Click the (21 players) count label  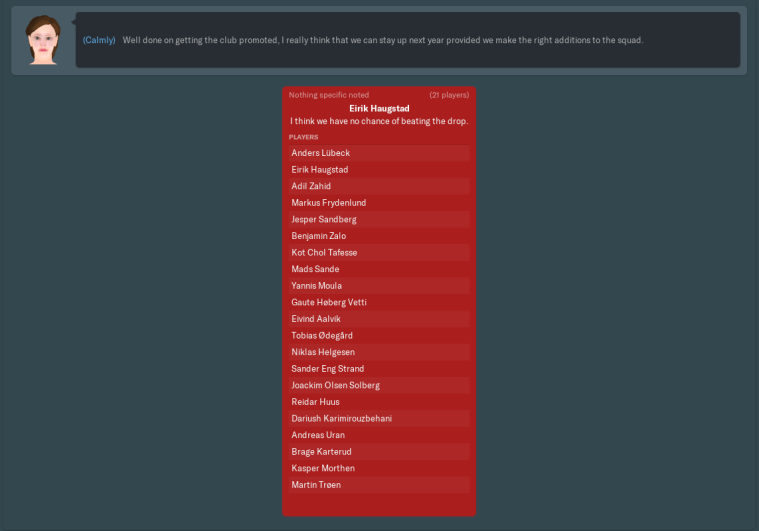click(x=449, y=95)
